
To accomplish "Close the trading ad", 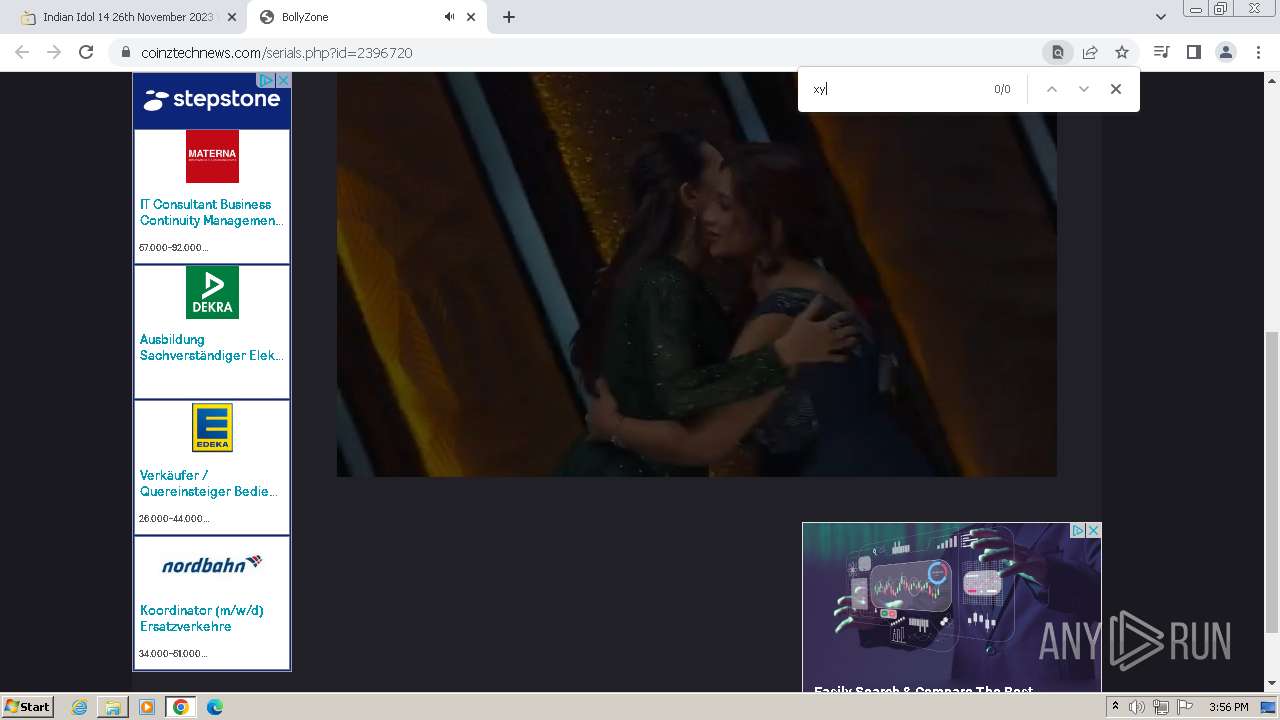I will 1093,531.
